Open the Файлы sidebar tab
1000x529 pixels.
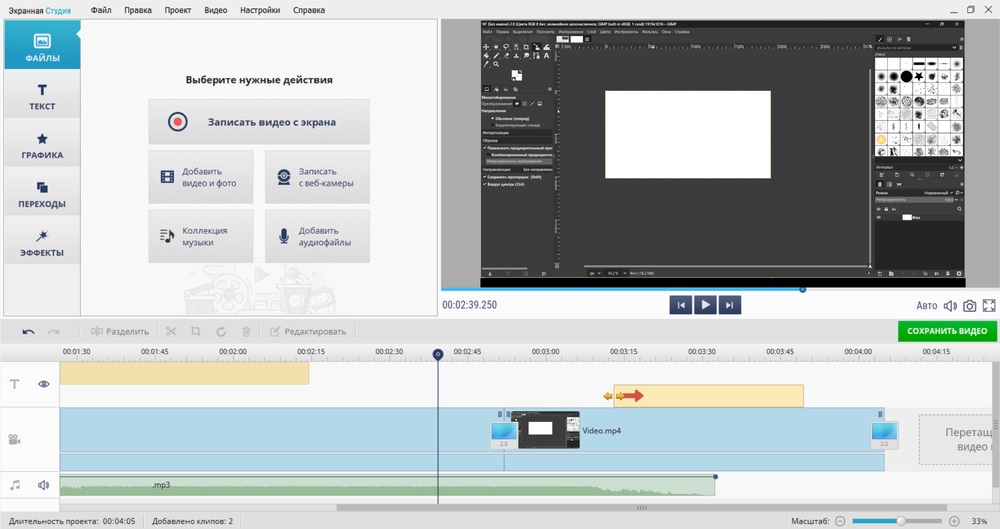pyautogui.click(x=42, y=45)
